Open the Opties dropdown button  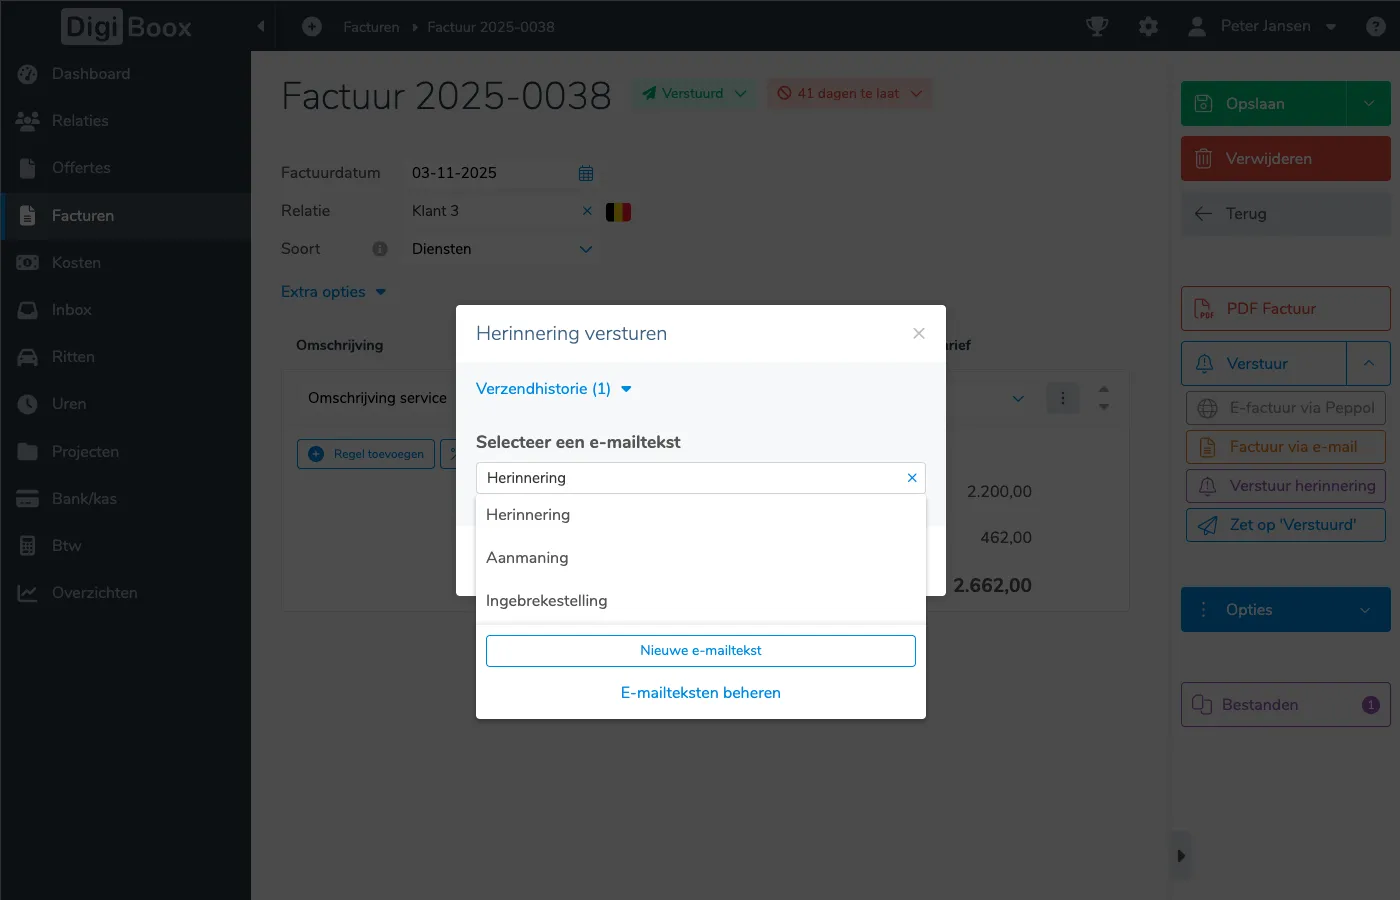tap(1285, 610)
